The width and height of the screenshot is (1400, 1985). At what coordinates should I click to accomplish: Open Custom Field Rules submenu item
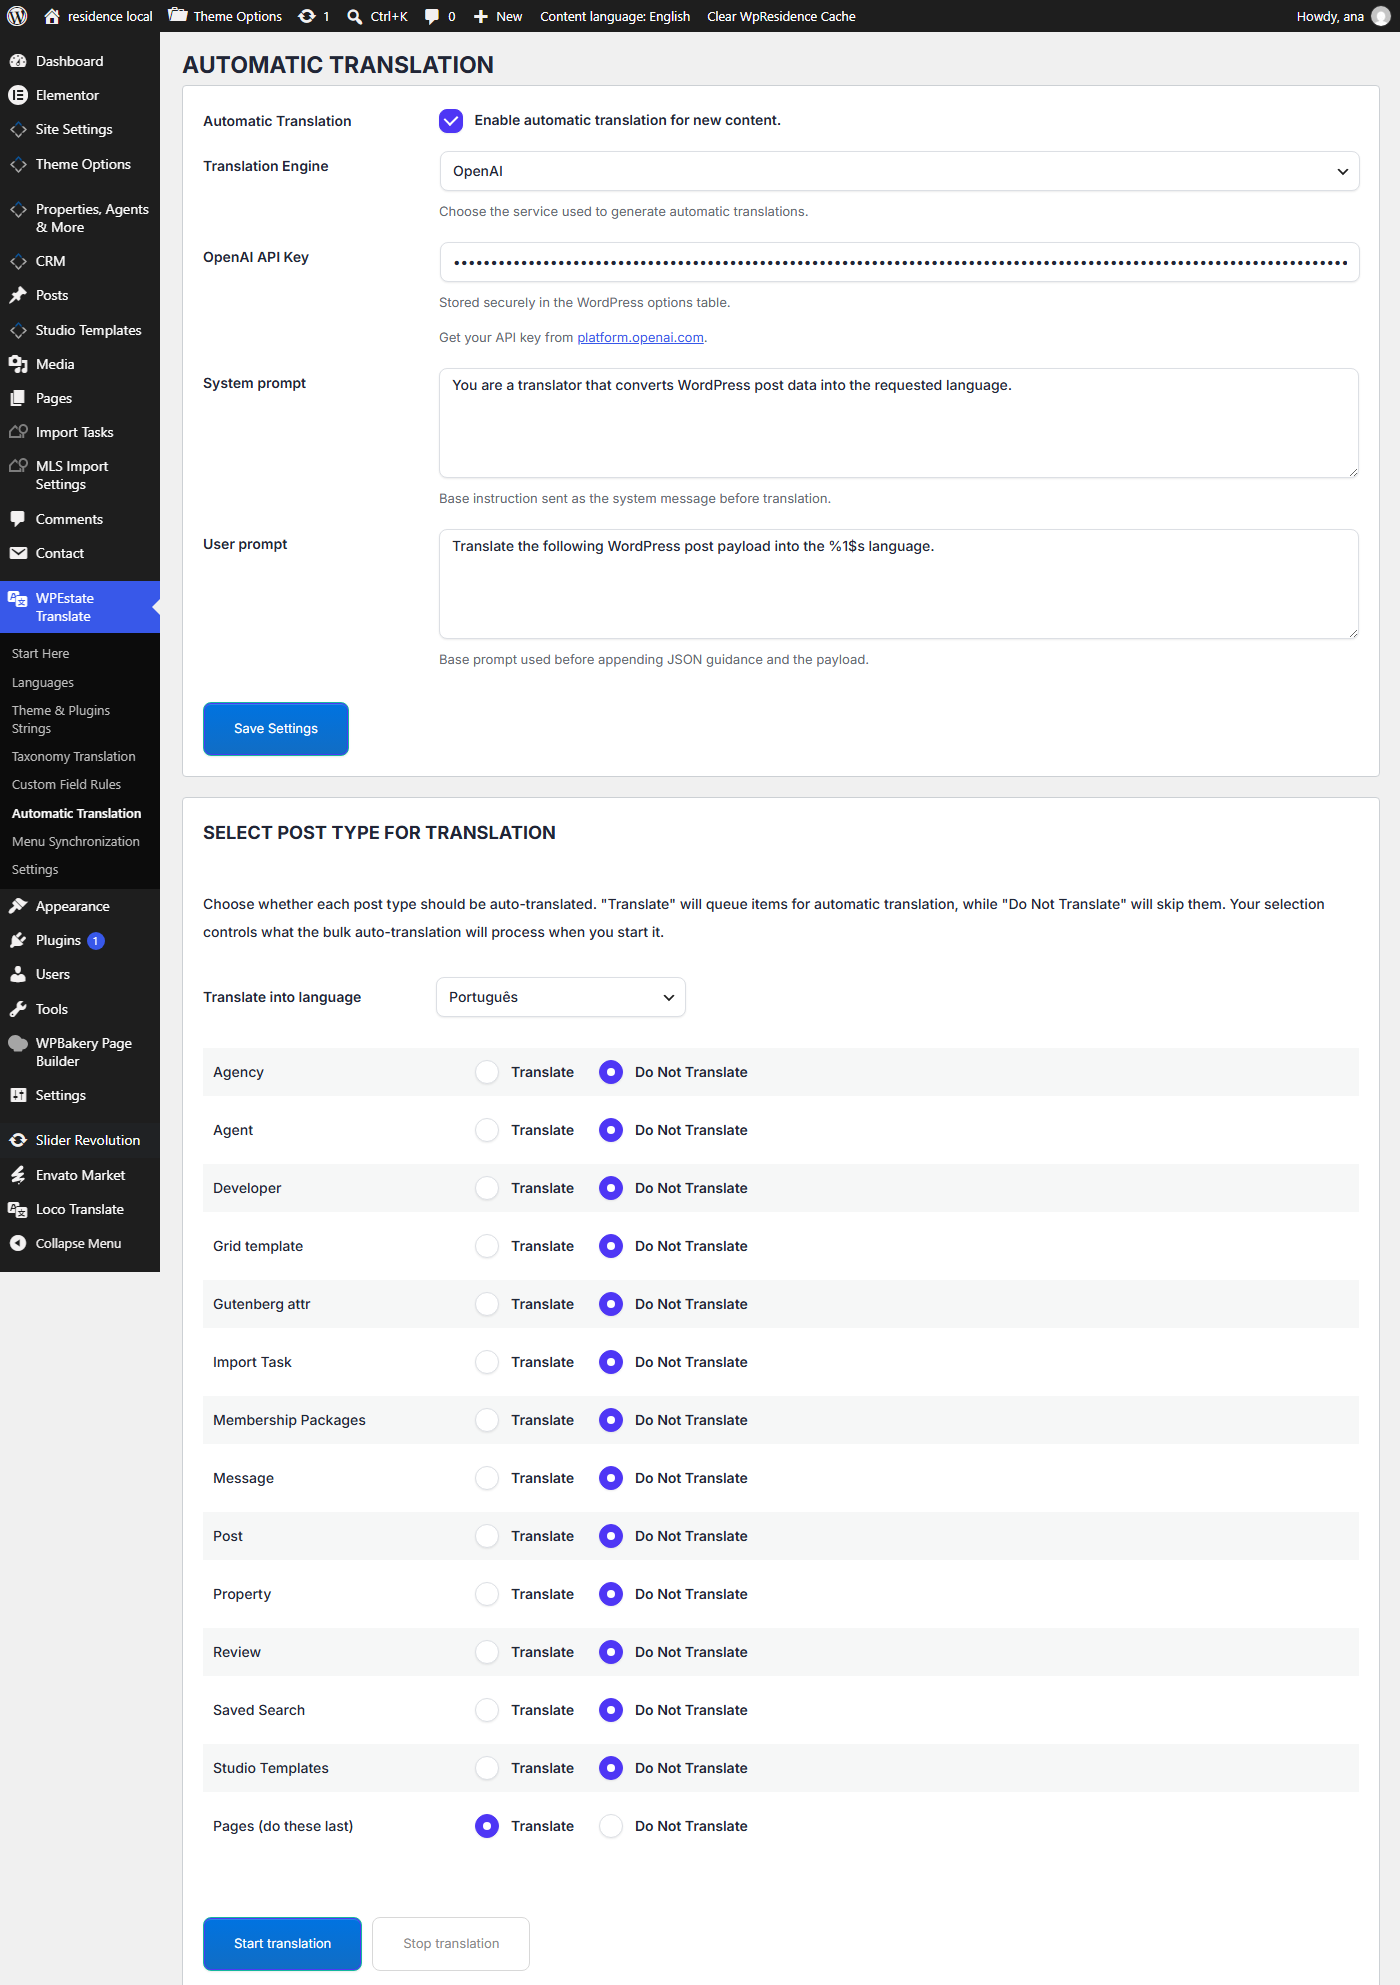67,784
